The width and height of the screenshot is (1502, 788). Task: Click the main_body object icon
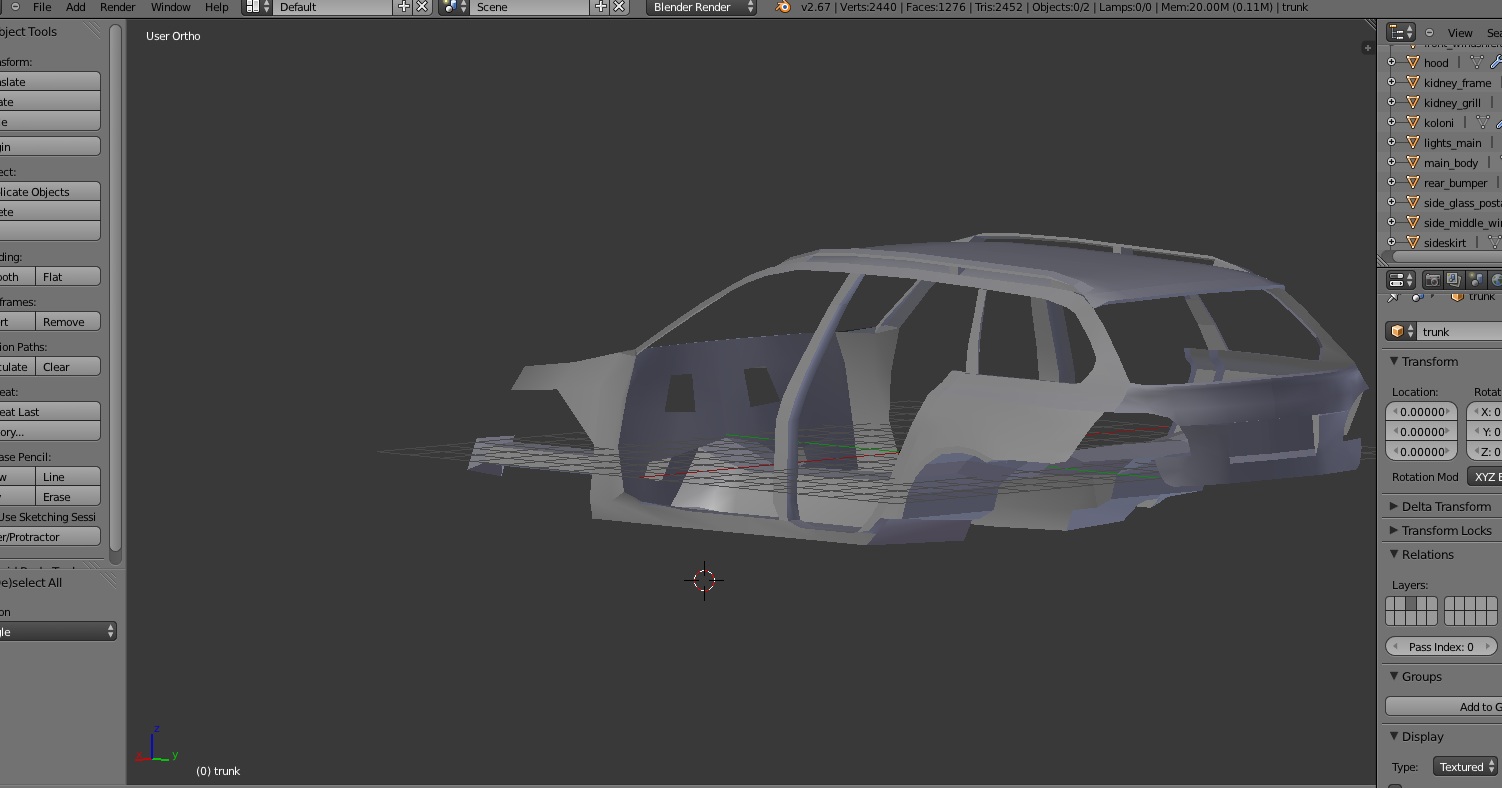1413,162
